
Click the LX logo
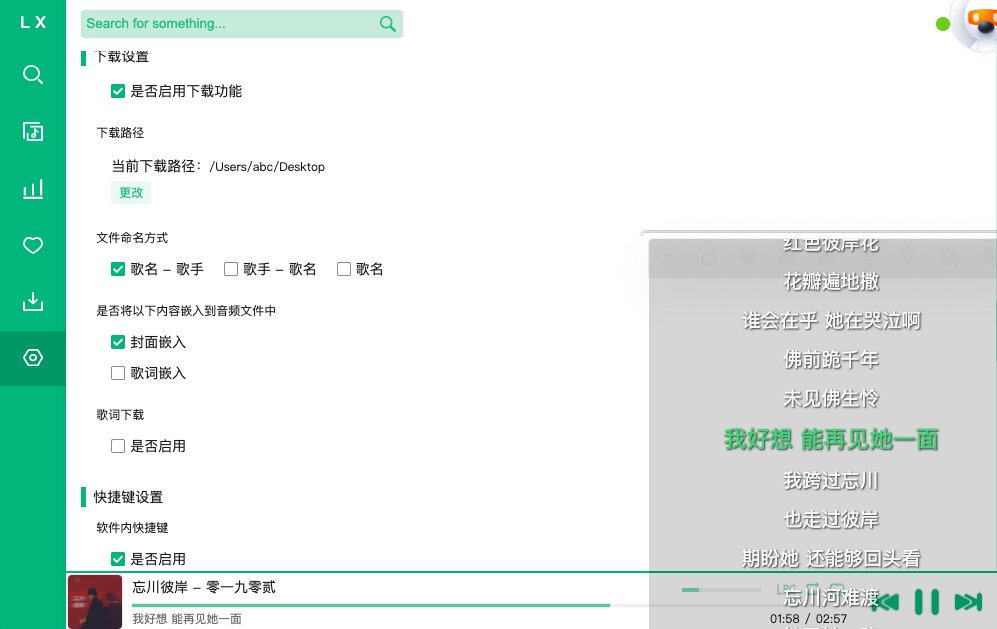pyautogui.click(x=32, y=22)
